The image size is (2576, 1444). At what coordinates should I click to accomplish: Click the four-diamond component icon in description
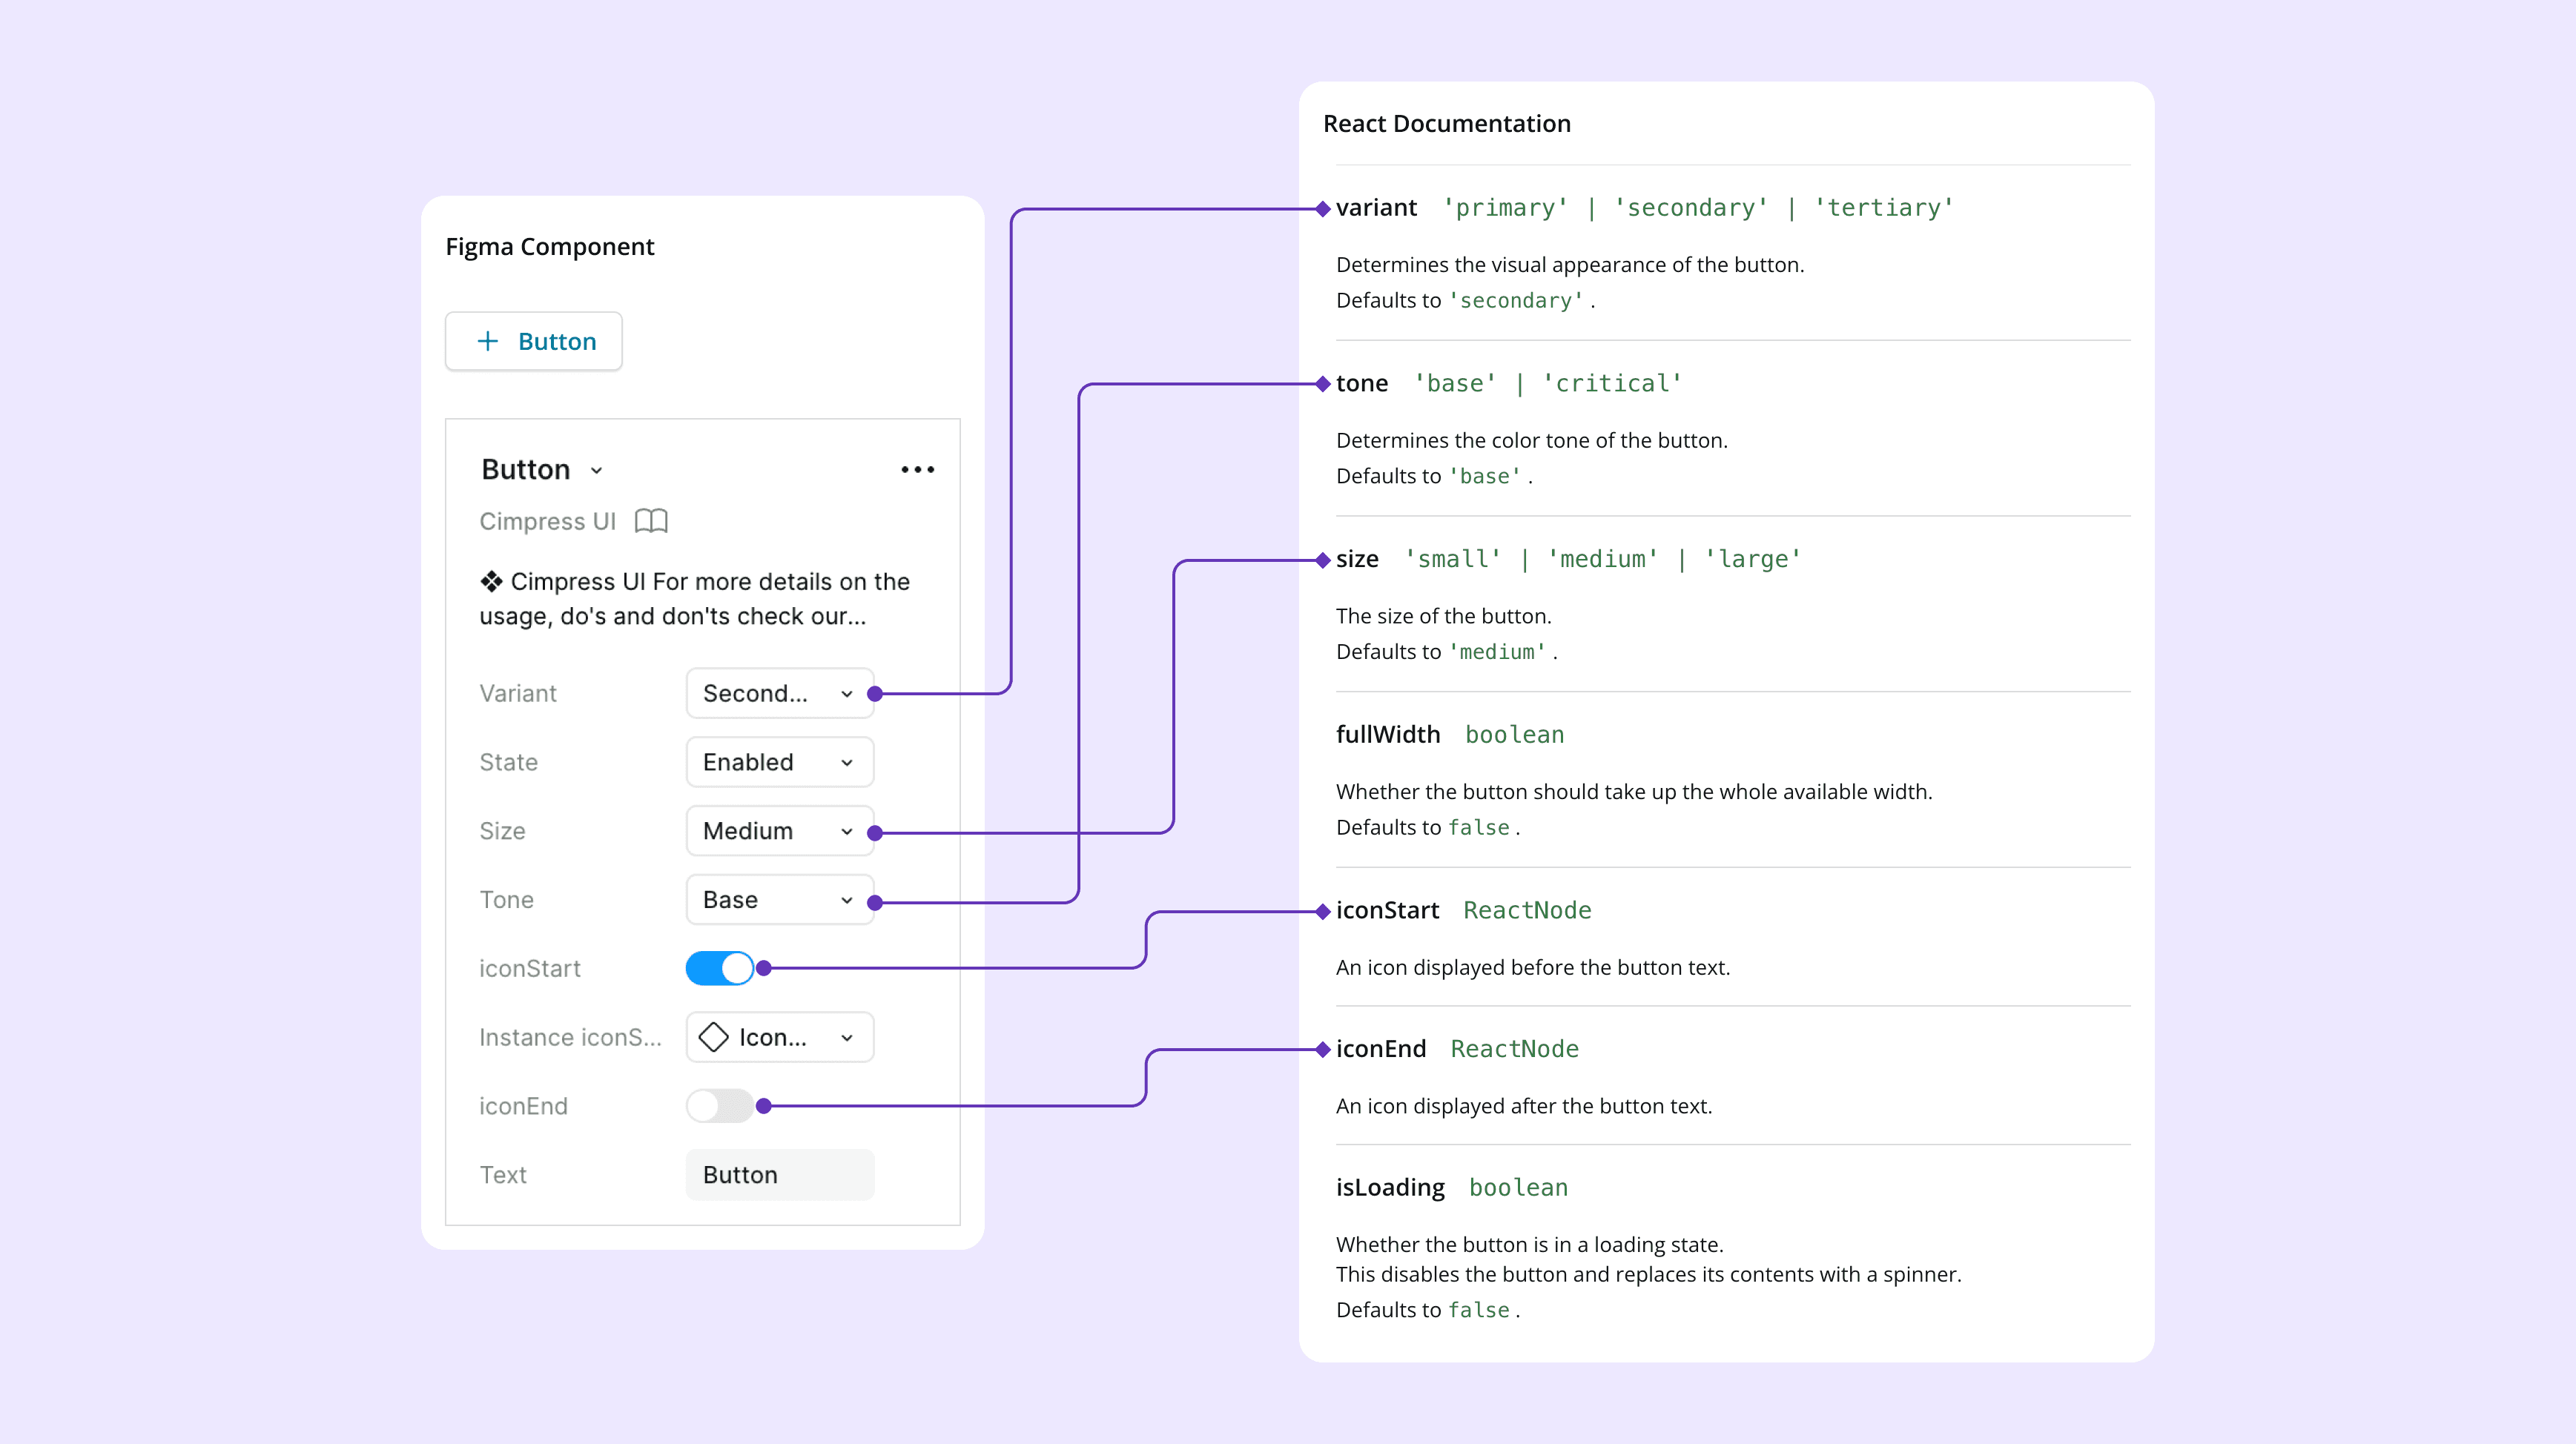(491, 581)
